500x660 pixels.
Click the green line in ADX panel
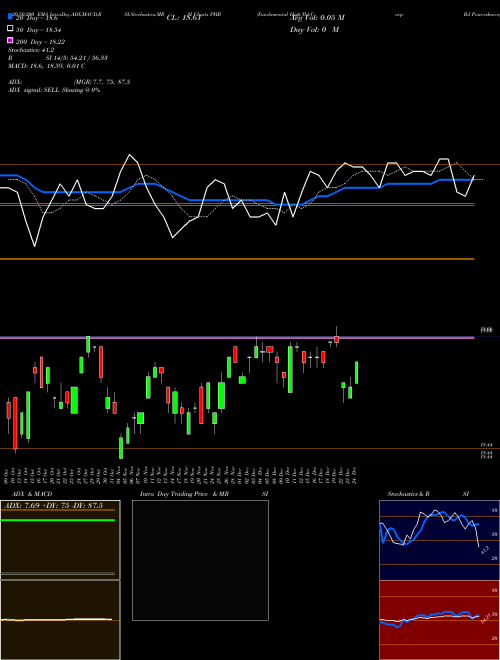coord(58,520)
